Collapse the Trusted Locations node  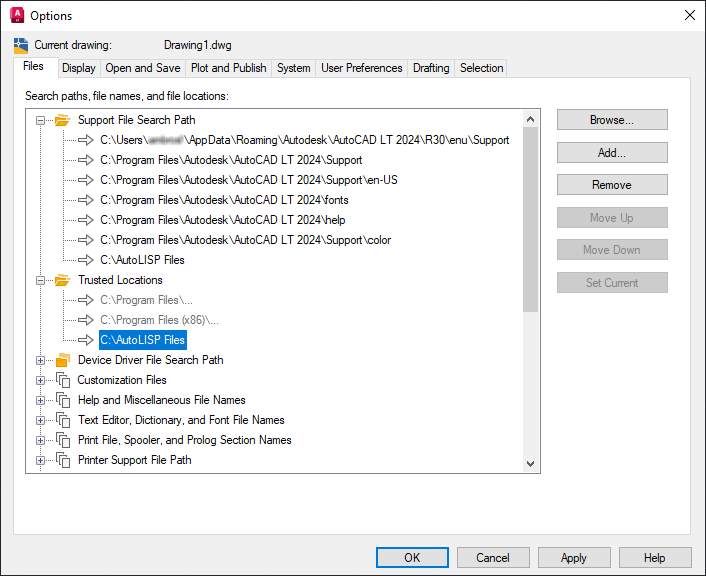pos(41,280)
